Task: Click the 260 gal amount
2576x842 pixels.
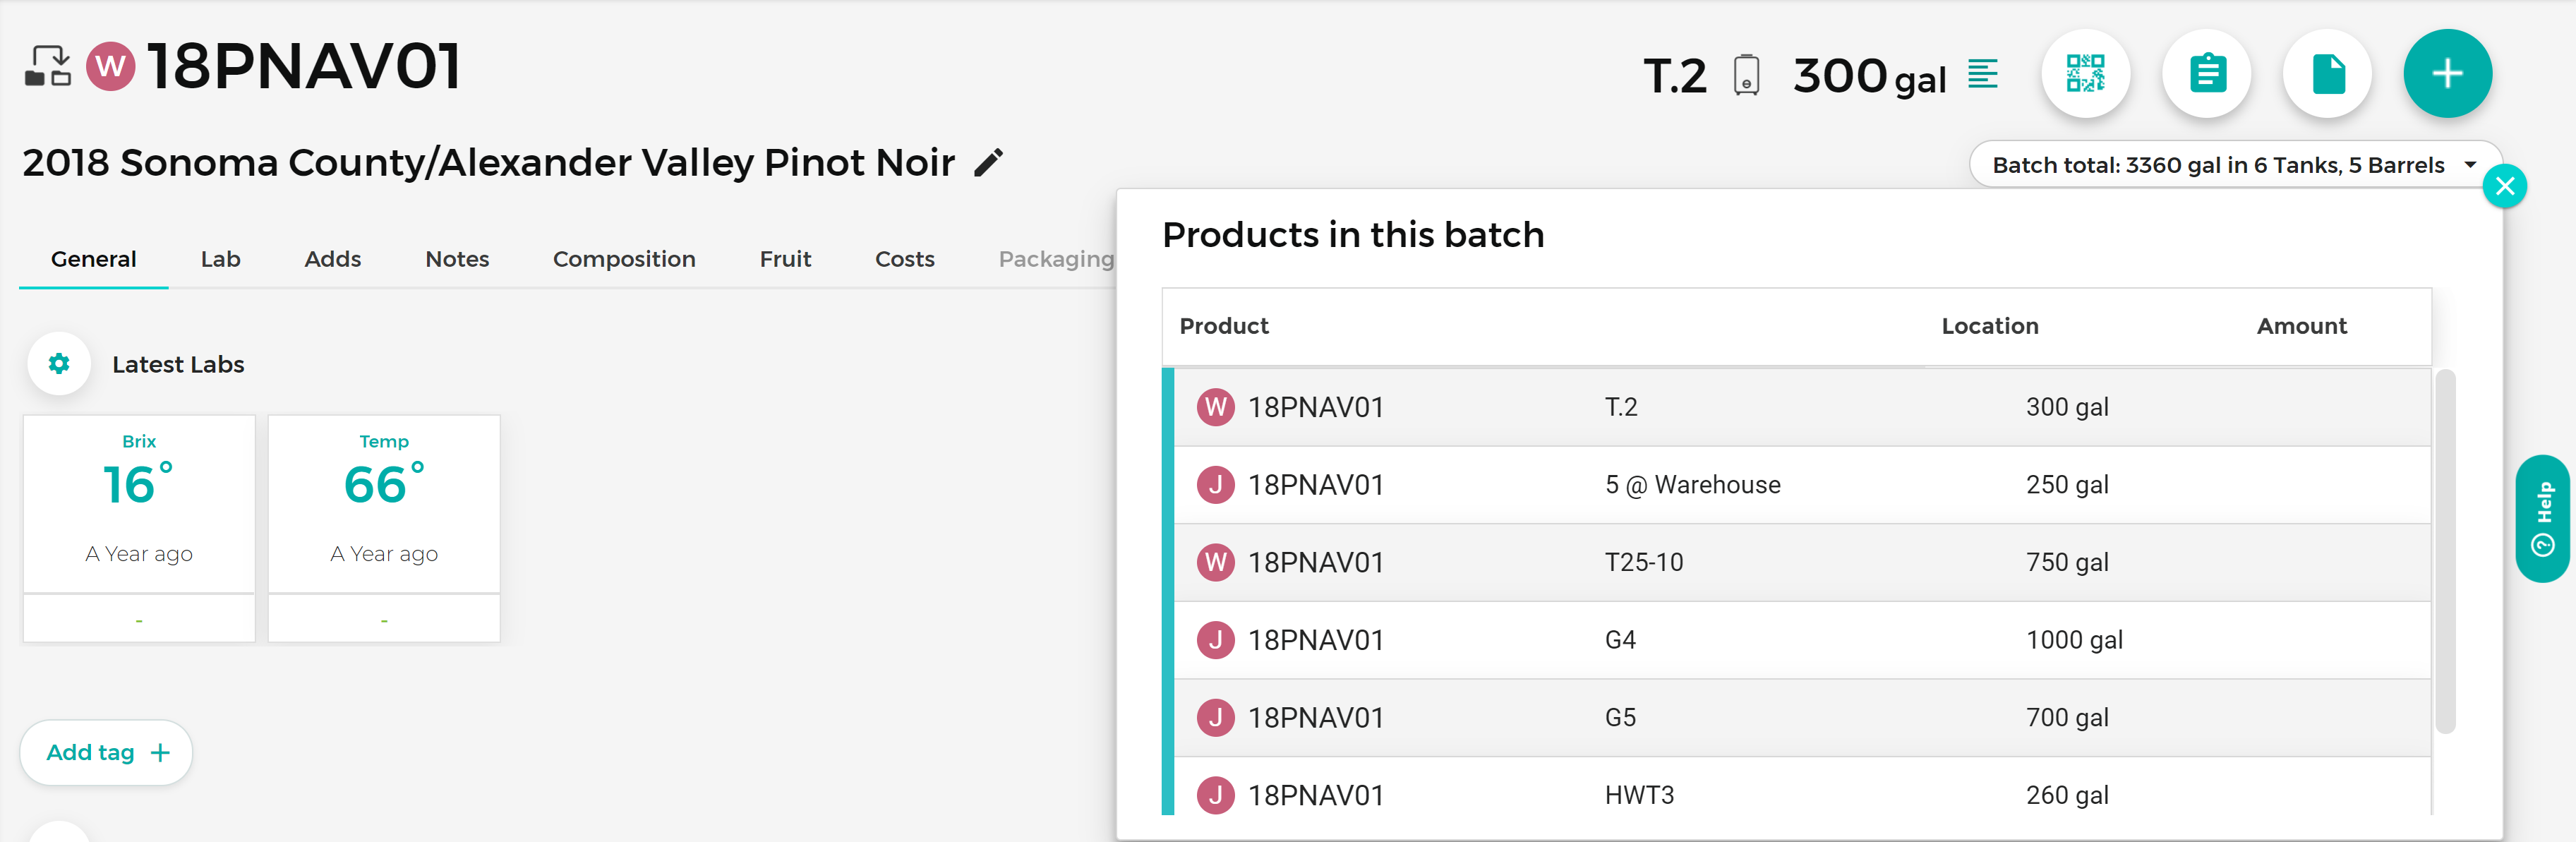Action: [x=2067, y=796]
